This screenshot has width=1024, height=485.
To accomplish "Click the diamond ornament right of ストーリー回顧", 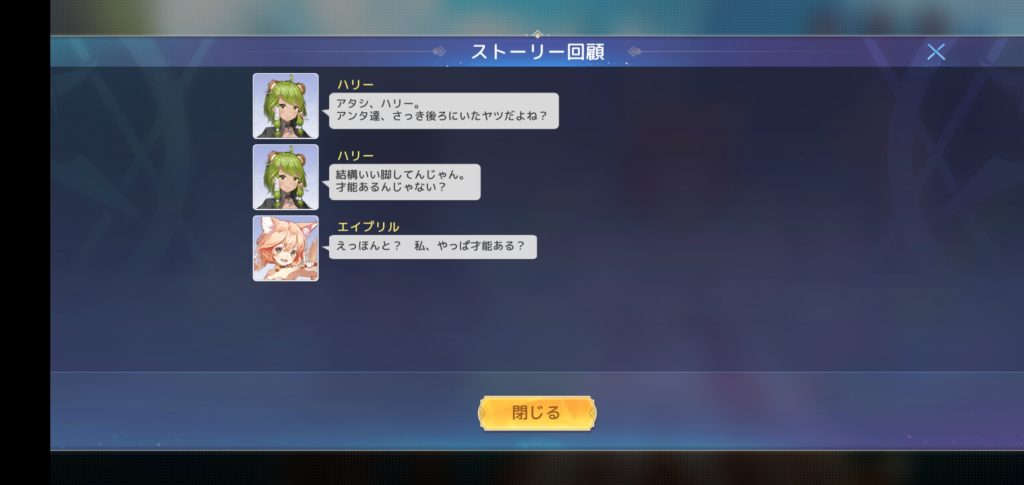I will (635, 51).
